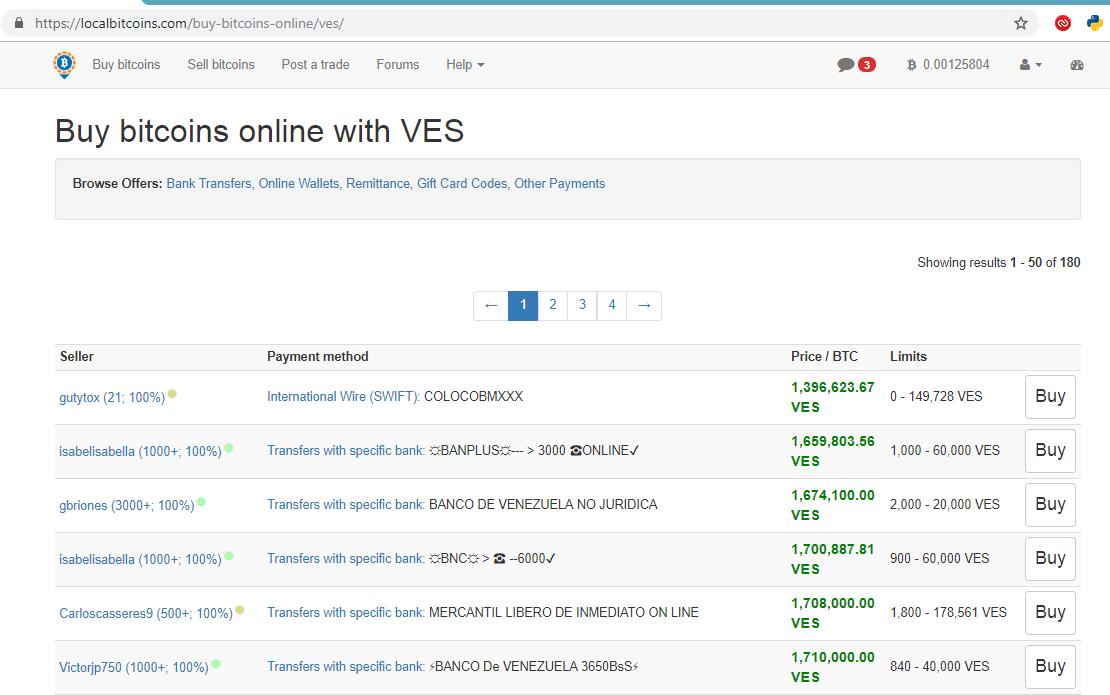Image resolution: width=1110 pixels, height=695 pixels.
Task: Click Transfers with specific bank link in MERCANTIL row
Action: point(345,612)
